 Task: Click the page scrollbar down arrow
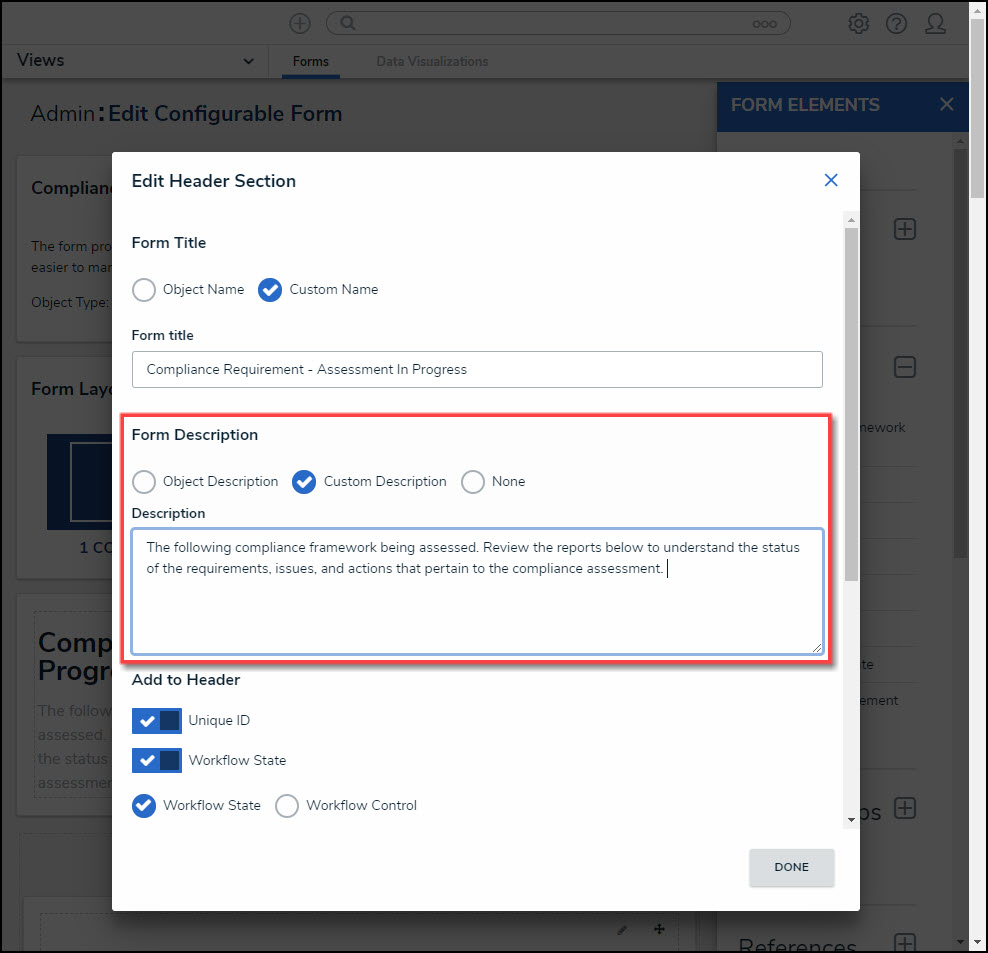pos(977,943)
